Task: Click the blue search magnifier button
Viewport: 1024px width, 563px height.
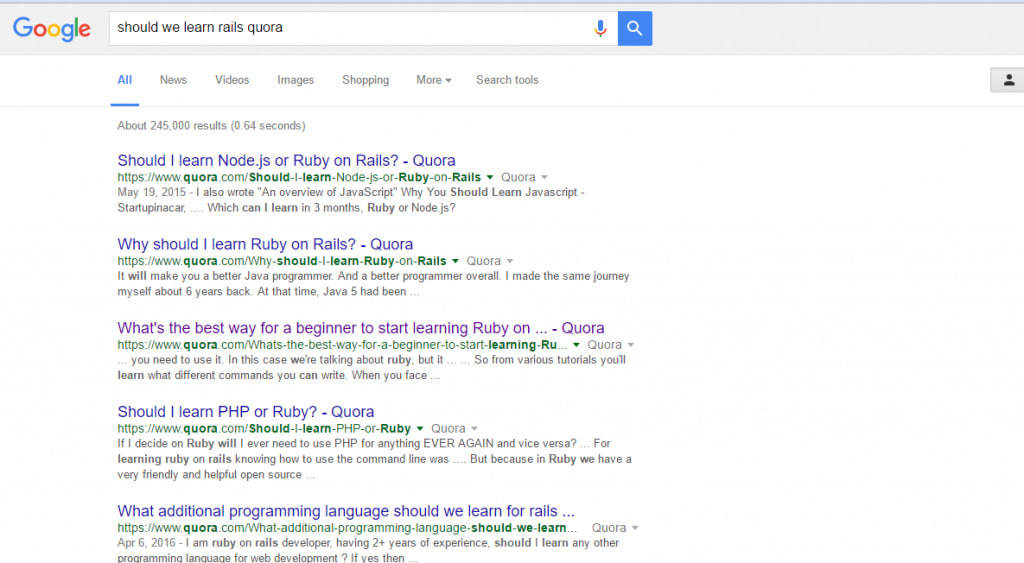Action: (x=635, y=28)
